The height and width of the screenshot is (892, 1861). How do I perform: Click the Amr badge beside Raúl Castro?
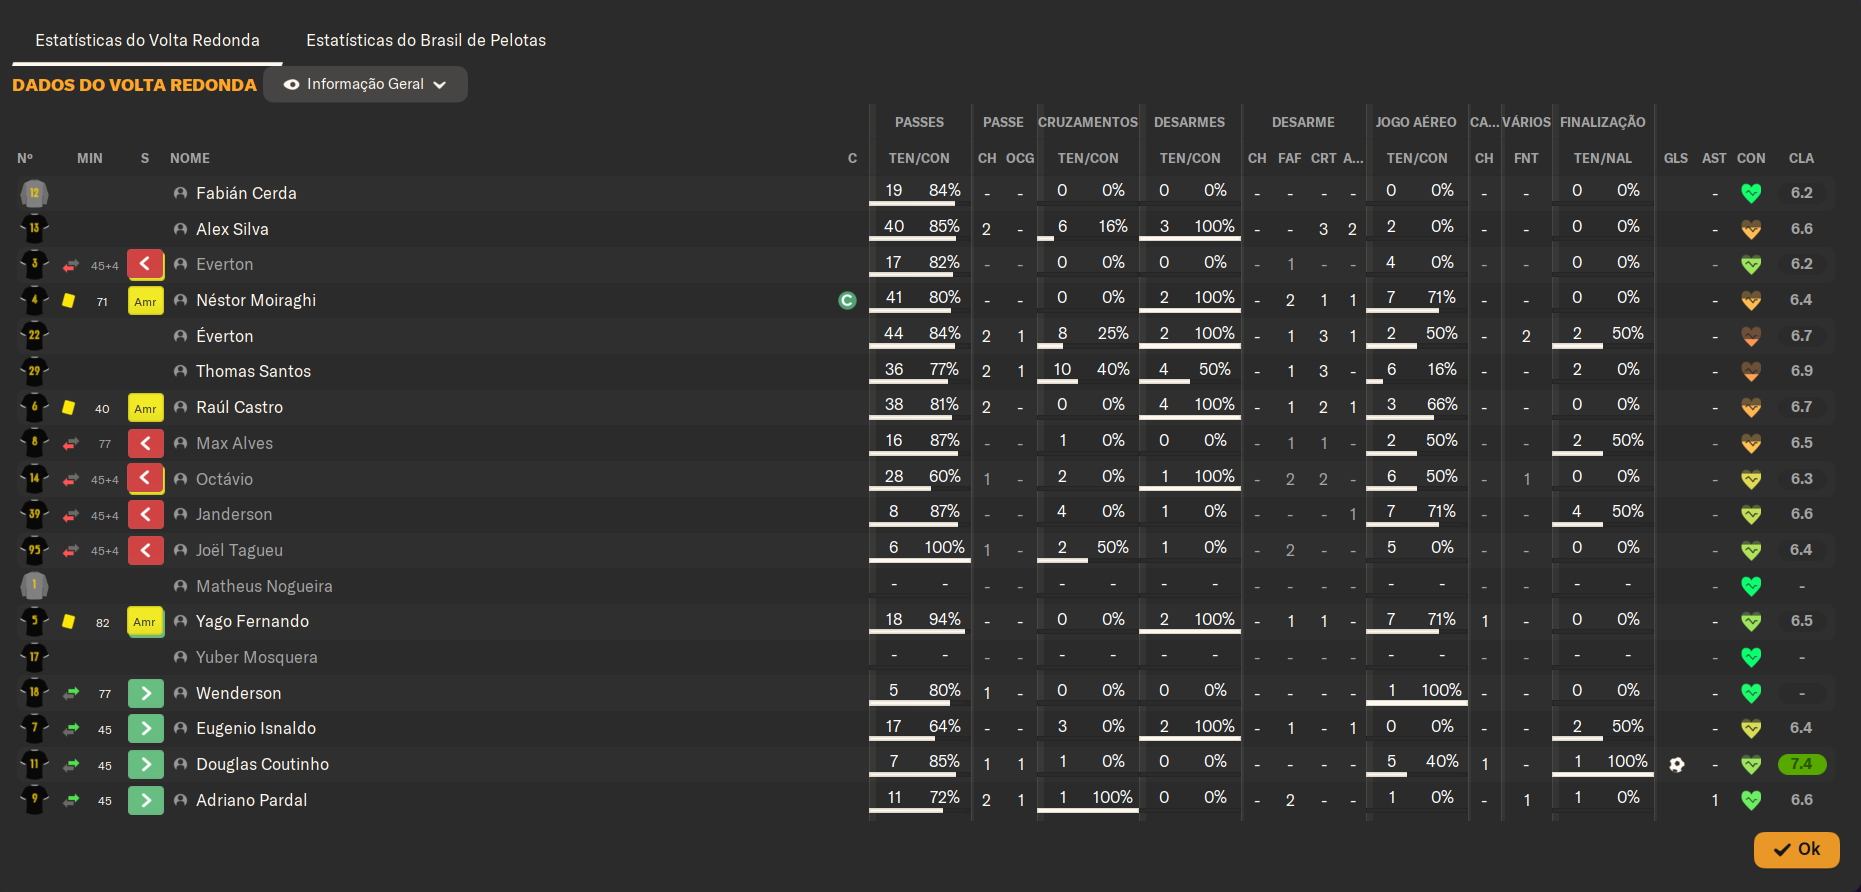point(146,408)
